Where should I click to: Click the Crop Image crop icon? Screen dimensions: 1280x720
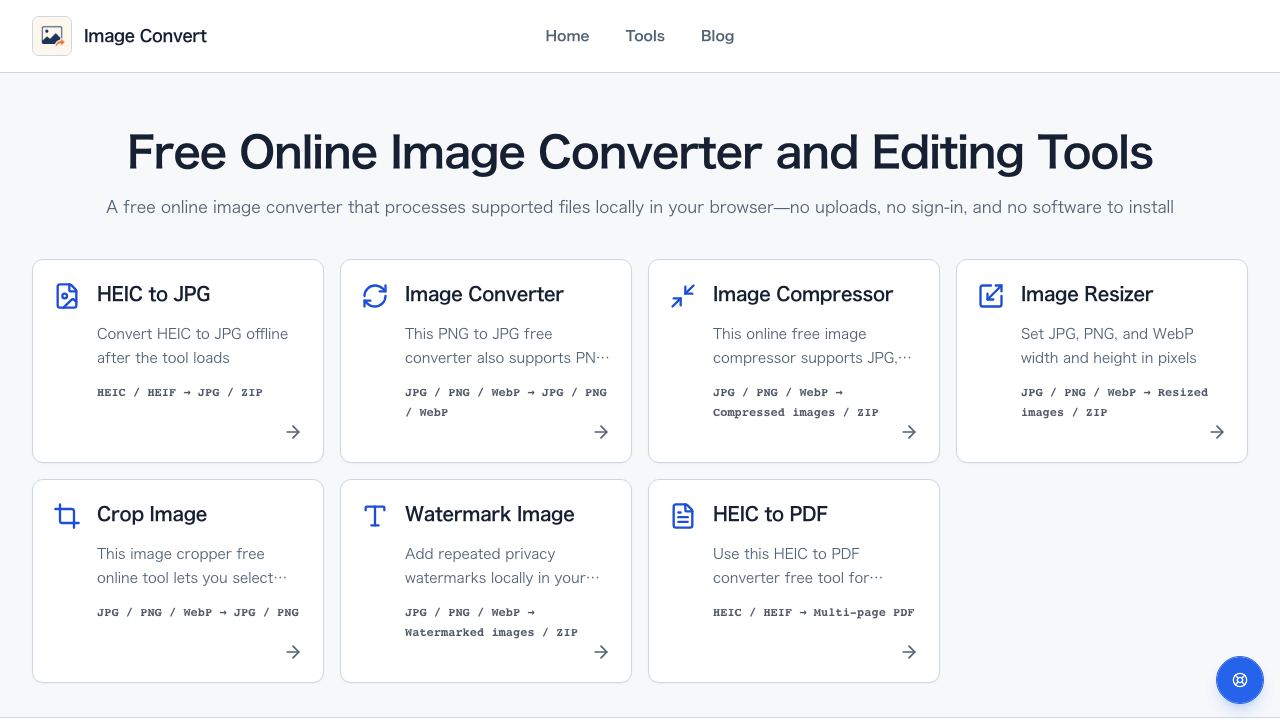(x=67, y=516)
